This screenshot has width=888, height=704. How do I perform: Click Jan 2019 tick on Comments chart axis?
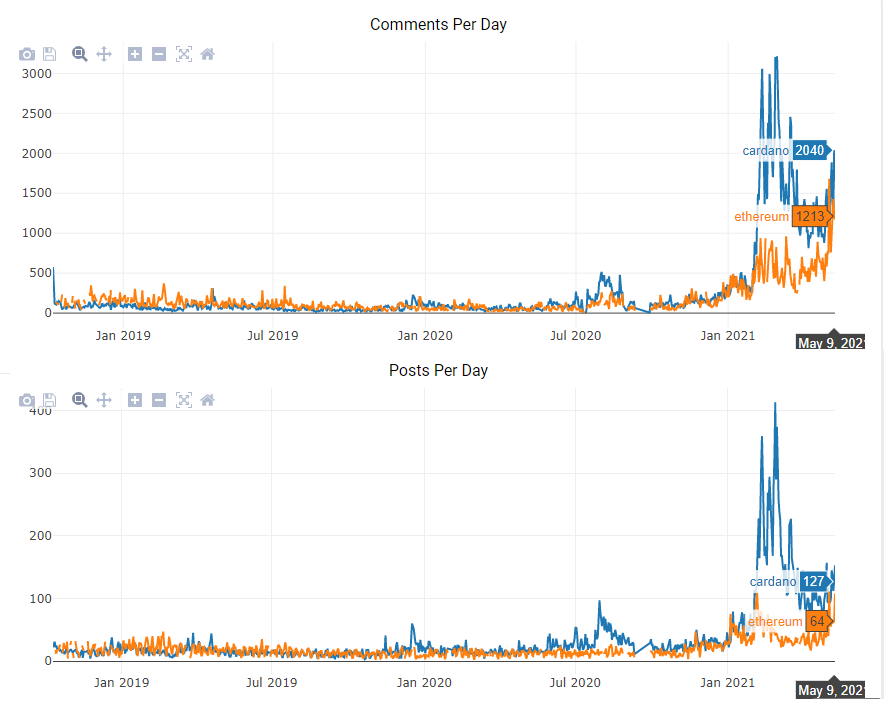point(123,335)
